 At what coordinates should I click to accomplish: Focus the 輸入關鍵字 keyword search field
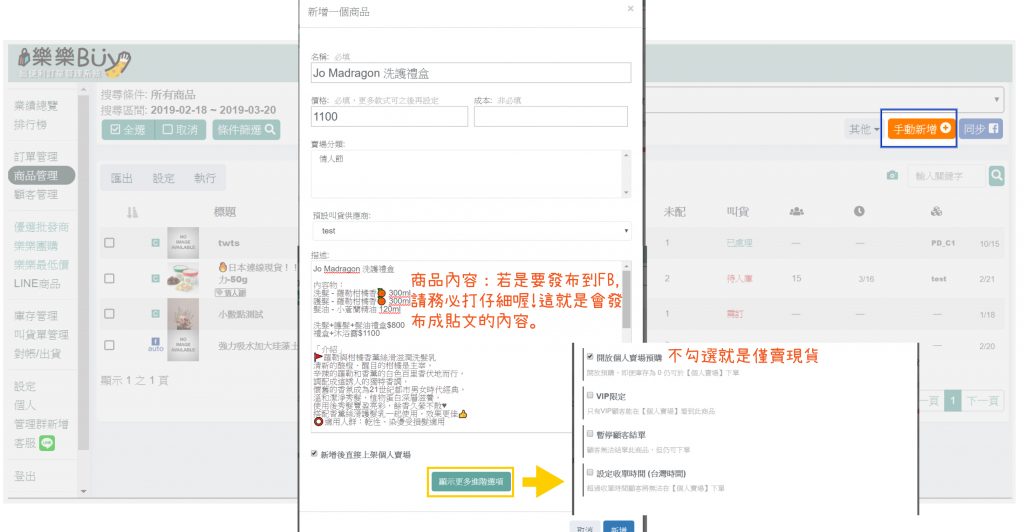[x=946, y=176]
